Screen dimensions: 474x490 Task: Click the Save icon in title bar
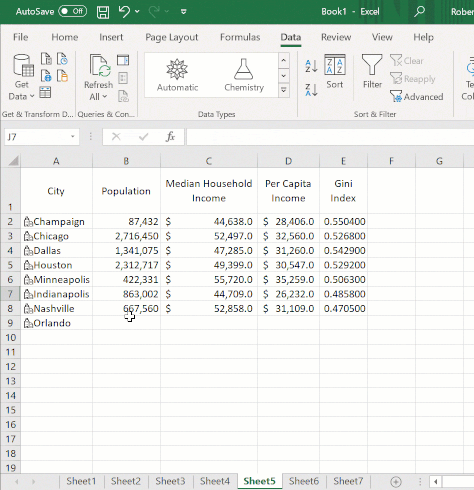click(103, 12)
